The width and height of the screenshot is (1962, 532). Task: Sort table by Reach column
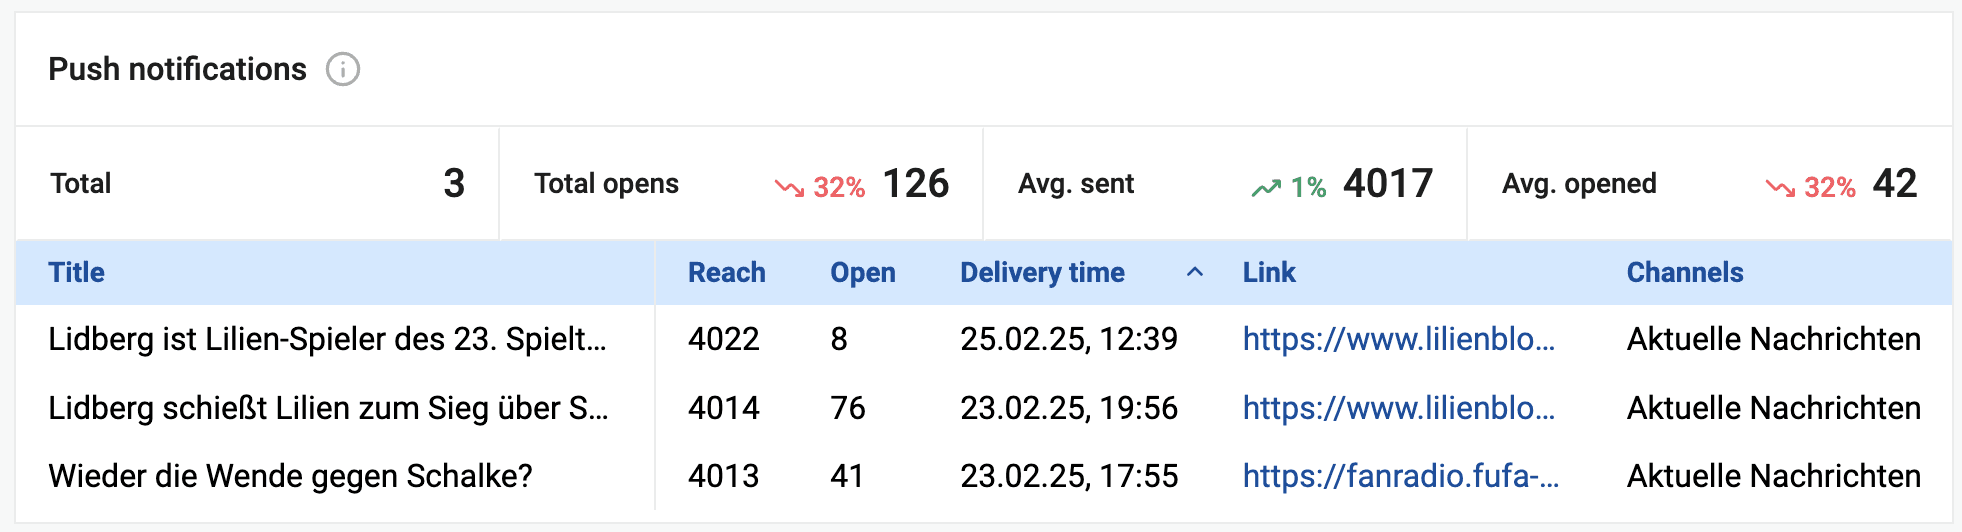pos(727,272)
